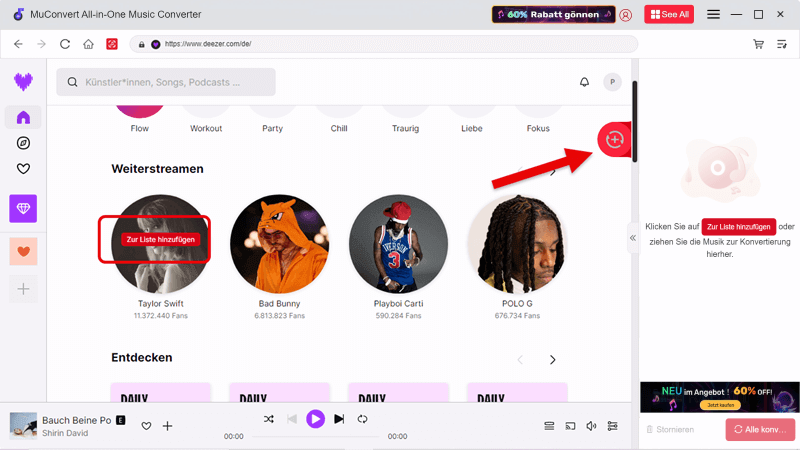Click the red service switch icon

(x=112, y=44)
